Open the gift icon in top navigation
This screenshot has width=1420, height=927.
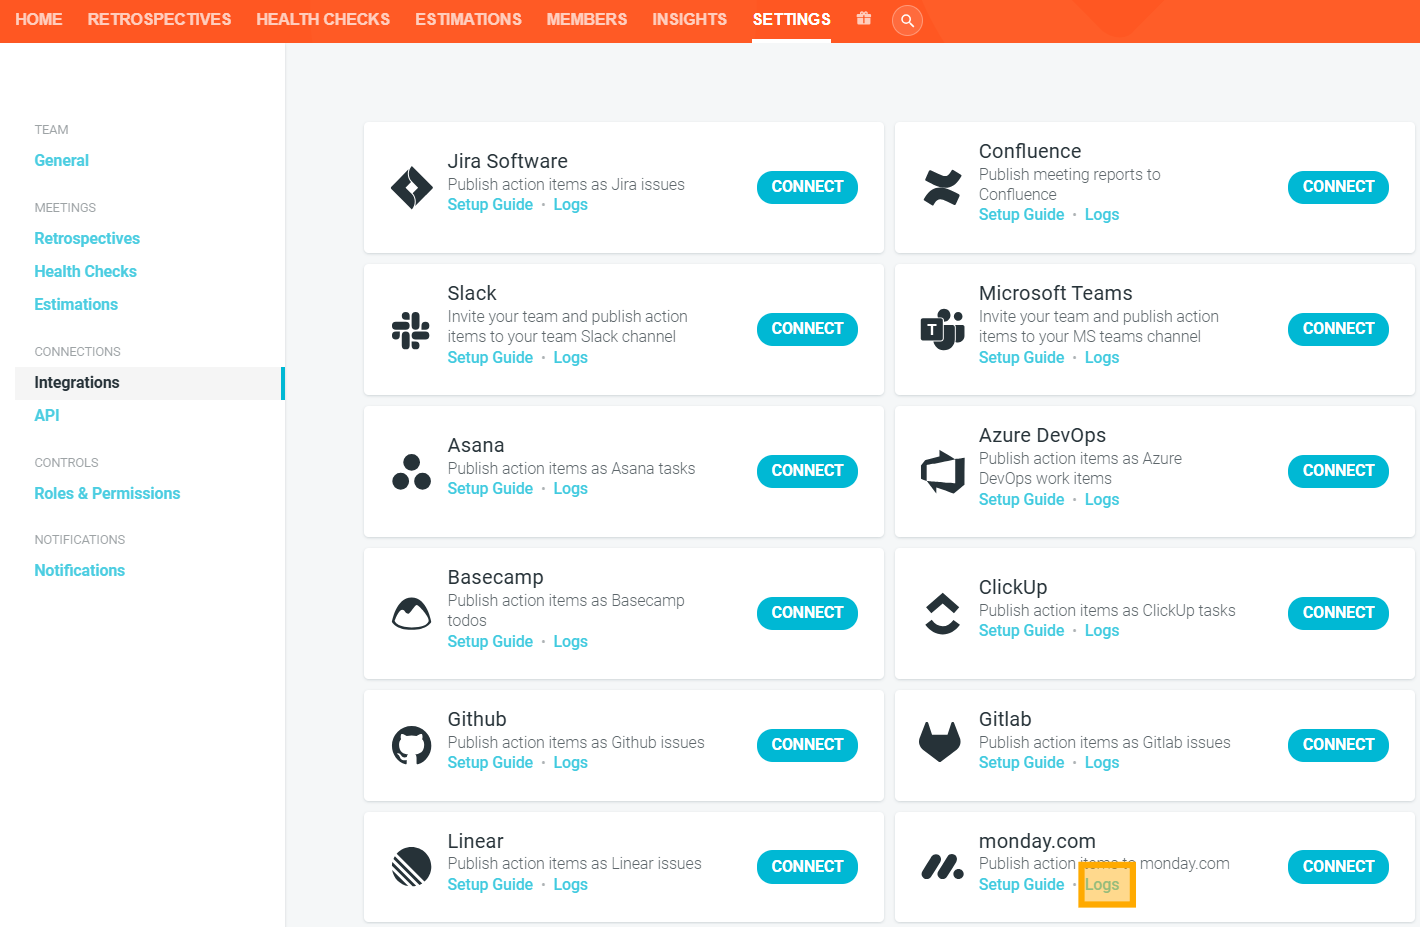(864, 19)
